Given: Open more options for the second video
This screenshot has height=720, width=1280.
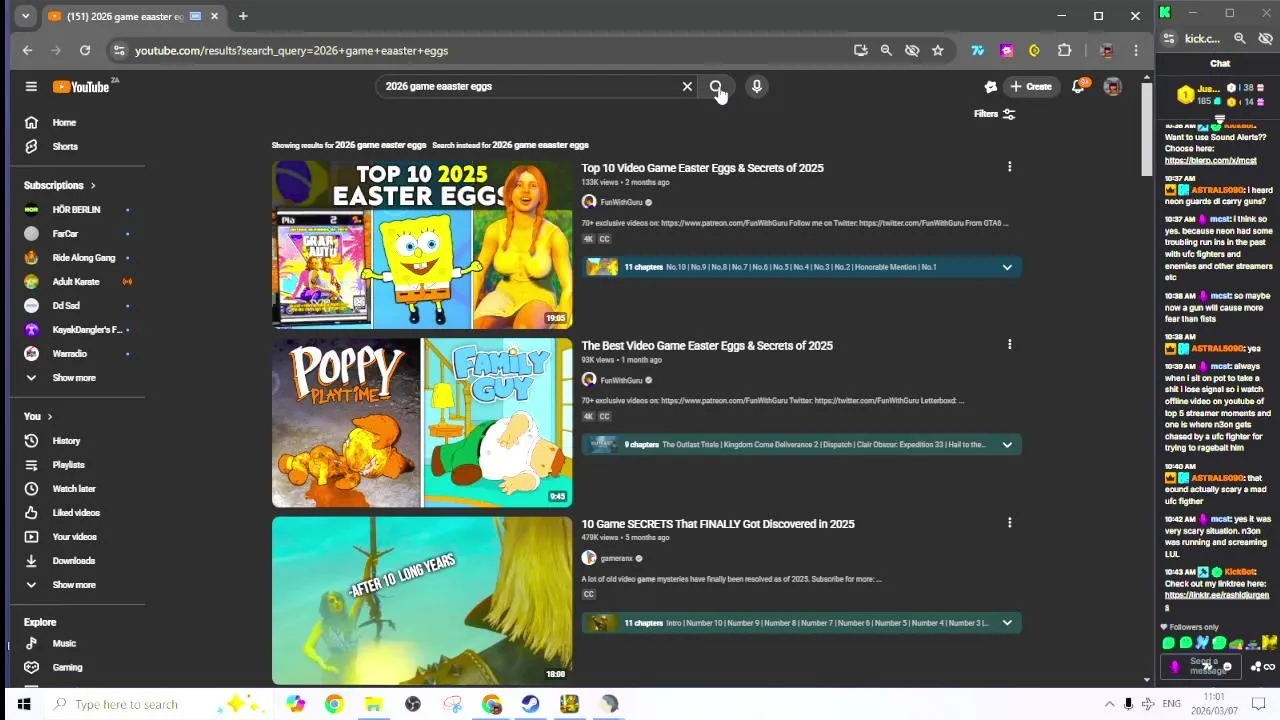Looking at the screenshot, I should point(1009,345).
